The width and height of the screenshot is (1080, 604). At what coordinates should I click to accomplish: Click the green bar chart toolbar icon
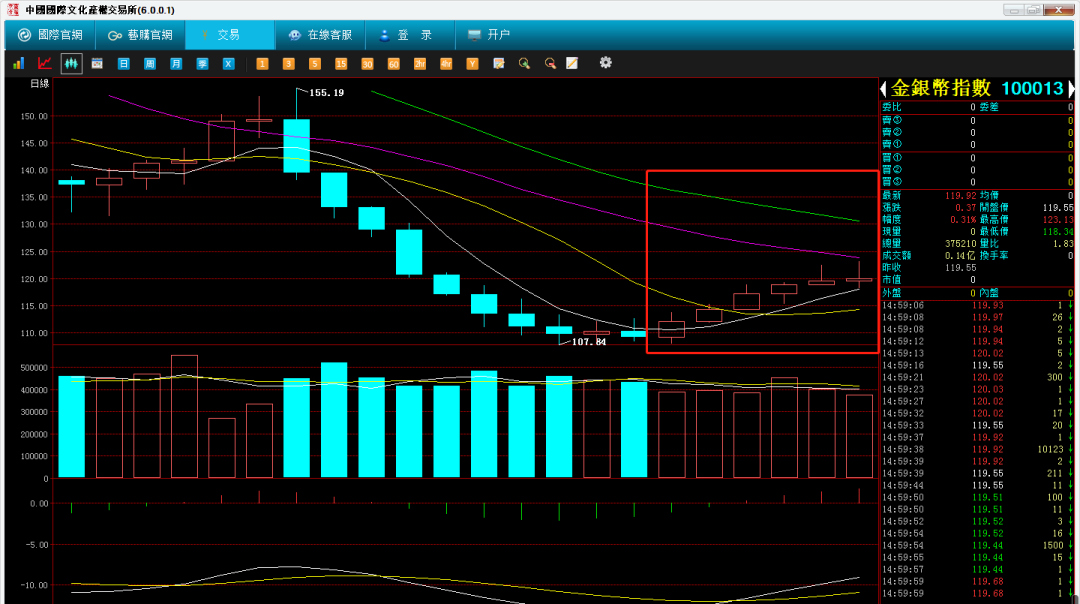pyautogui.click(x=19, y=63)
